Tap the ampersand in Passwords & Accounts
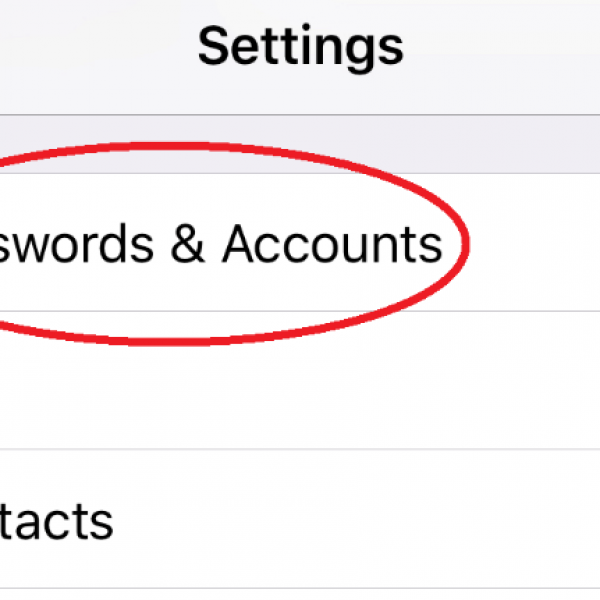600x600 pixels. click(188, 244)
